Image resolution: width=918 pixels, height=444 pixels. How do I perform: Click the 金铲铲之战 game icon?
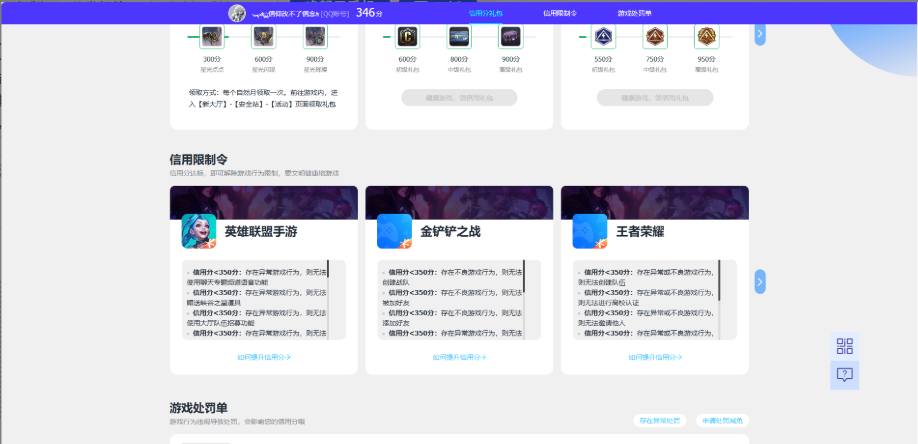(x=395, y=231)
